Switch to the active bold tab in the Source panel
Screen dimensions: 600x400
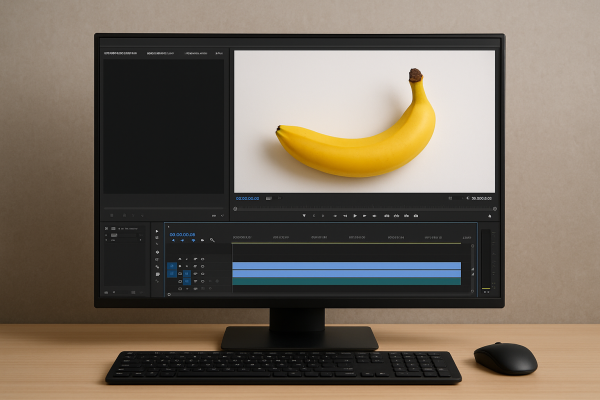pyautogui.click(x=120, y=53)
